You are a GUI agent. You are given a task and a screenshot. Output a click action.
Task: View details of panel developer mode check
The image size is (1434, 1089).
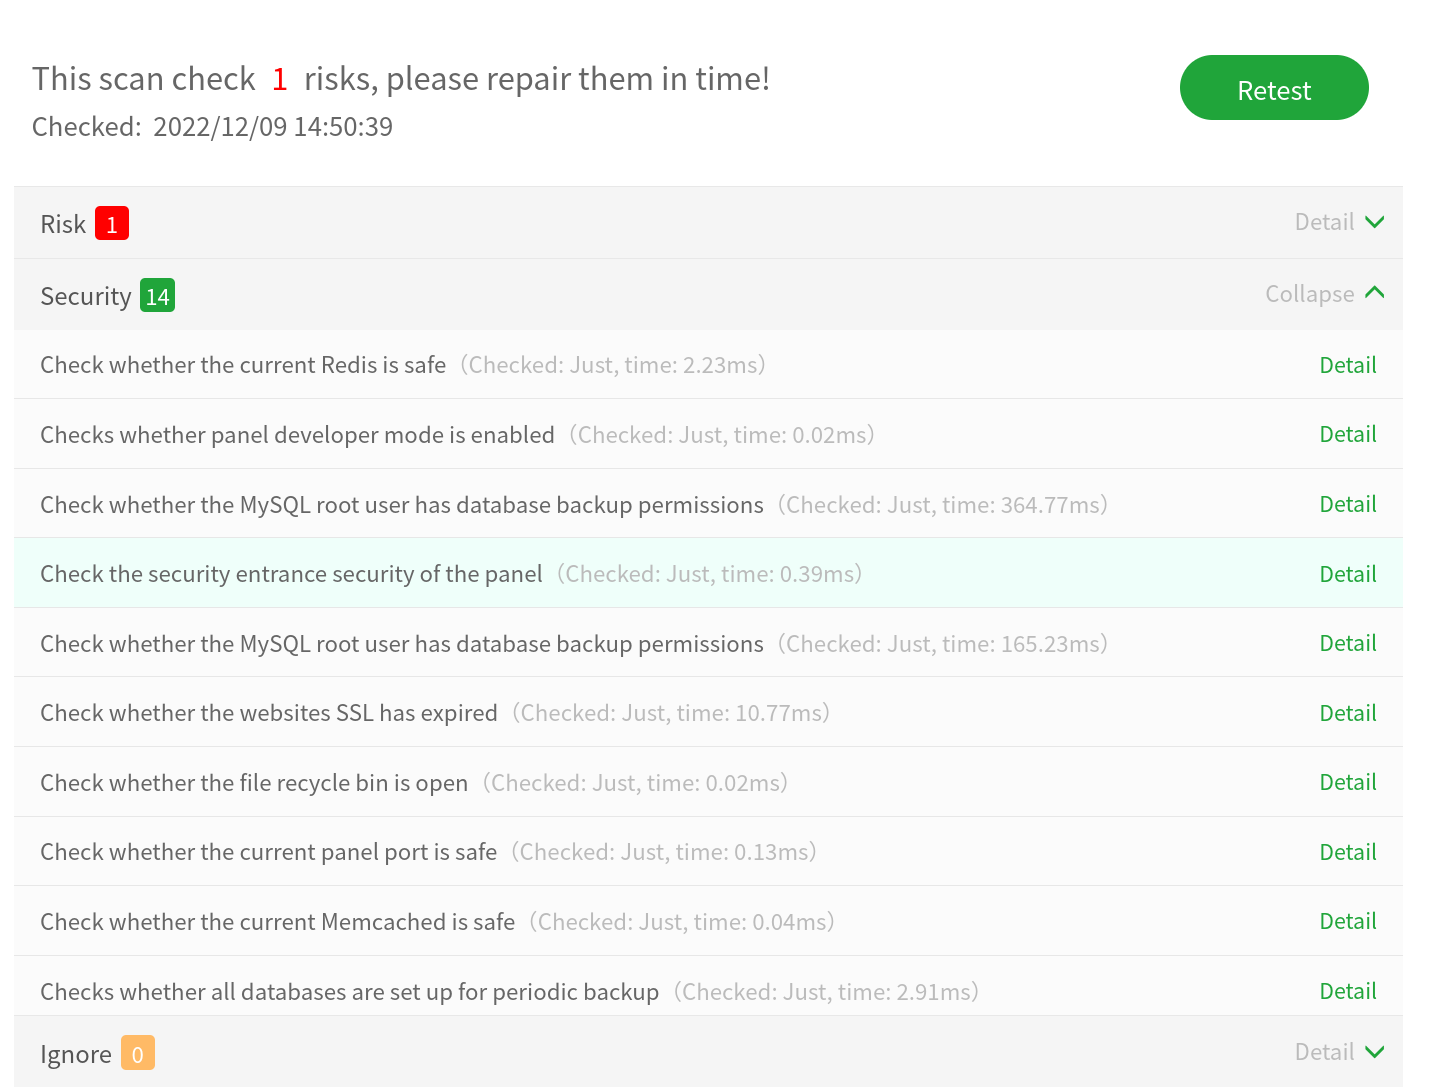[x=1348, y=434]
